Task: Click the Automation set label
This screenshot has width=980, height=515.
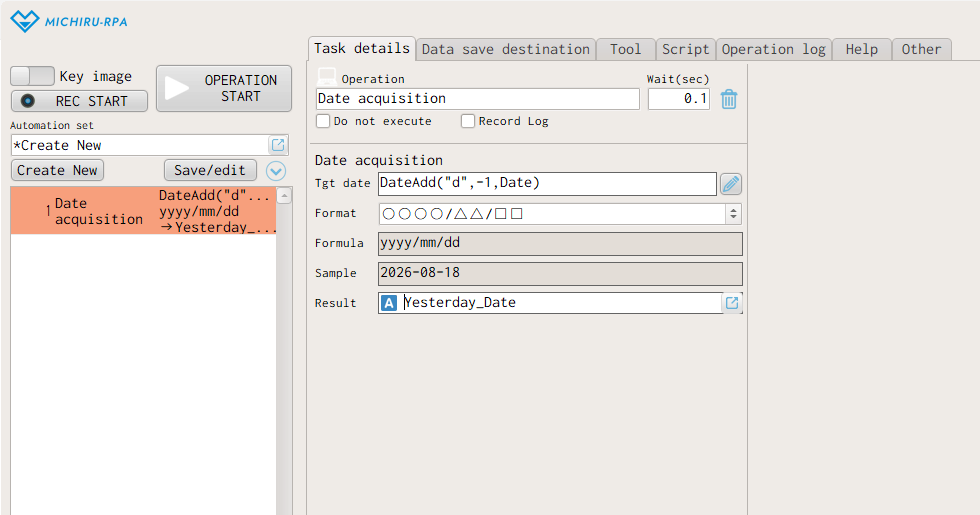Action: [52, 126]
